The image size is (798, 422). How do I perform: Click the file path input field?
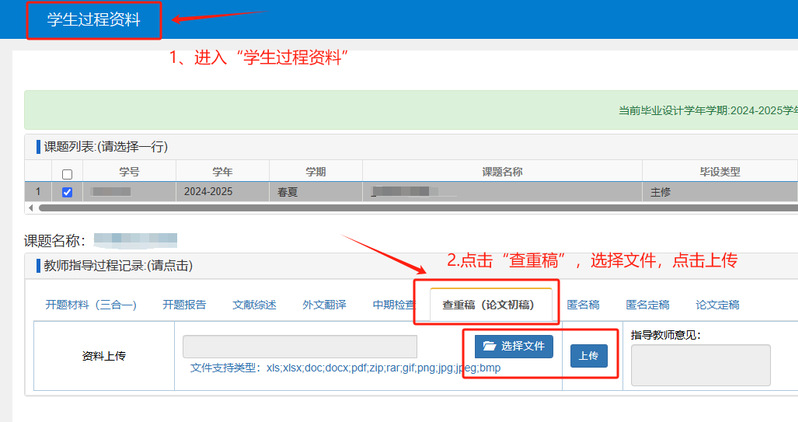pyautogui.click(x=299, y=346)
